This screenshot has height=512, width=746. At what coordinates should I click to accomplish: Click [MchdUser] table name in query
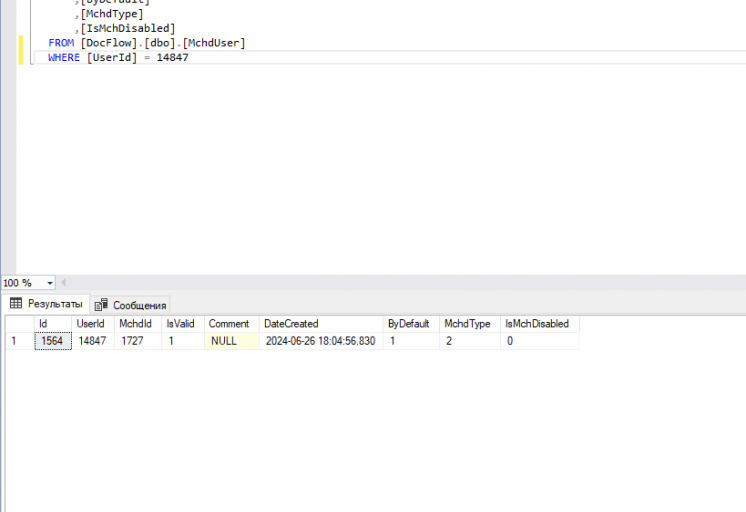[x=214, y=43]
